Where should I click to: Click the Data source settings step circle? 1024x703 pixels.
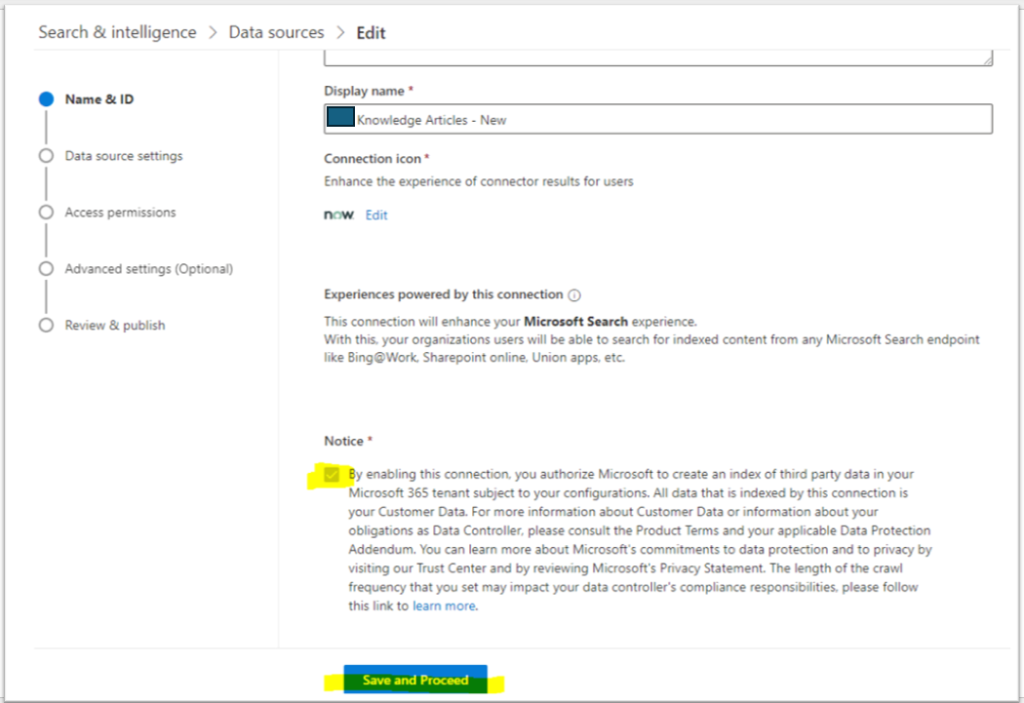44,156
